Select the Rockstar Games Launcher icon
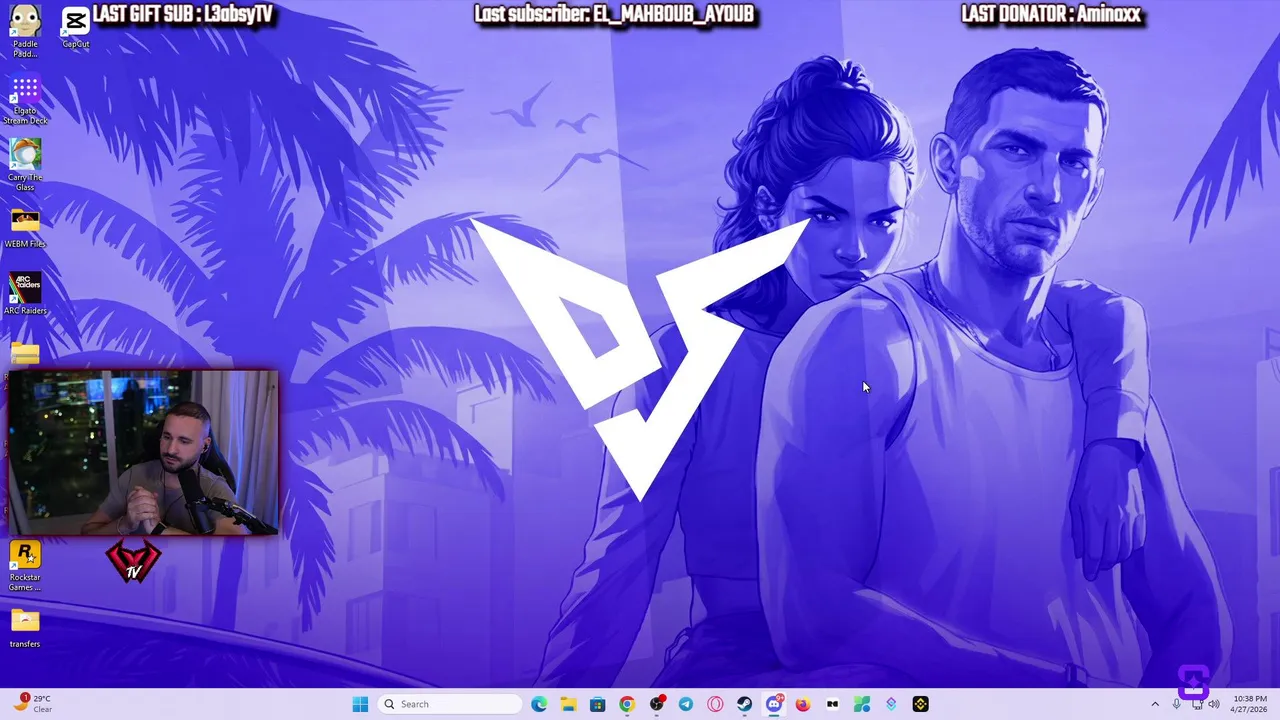This screenshot has width=1280, height=720. click(x=25, y=566)
